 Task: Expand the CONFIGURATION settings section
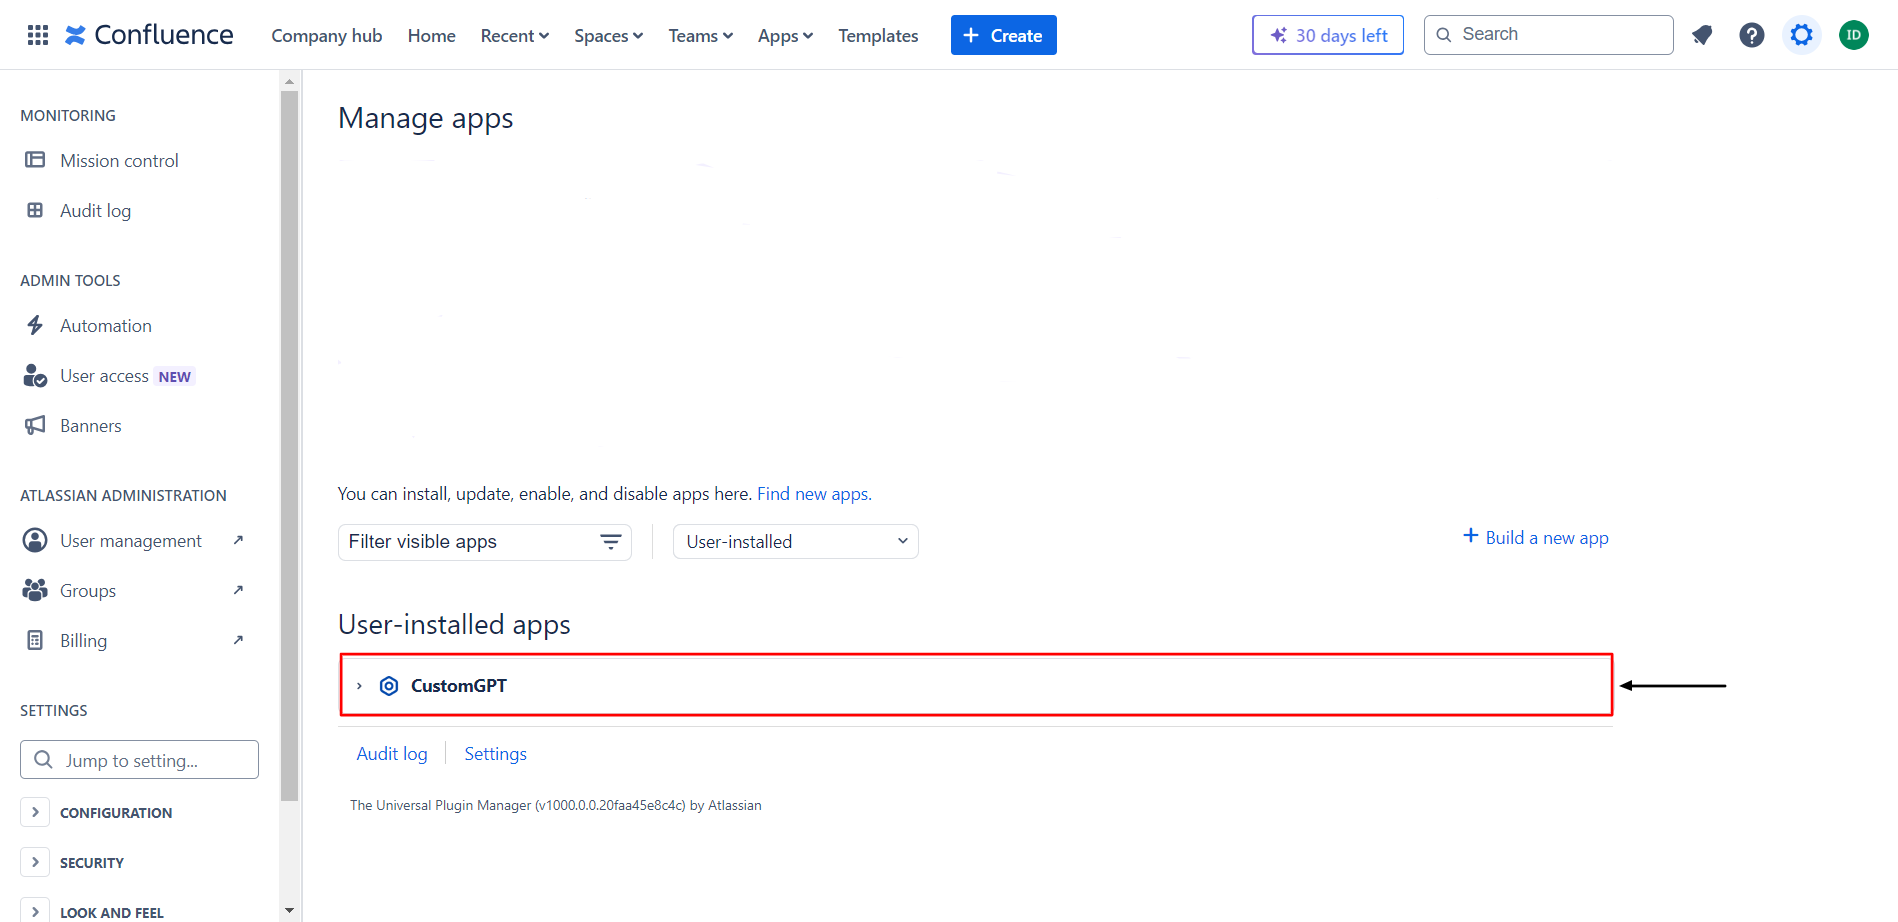coord(35,812)
